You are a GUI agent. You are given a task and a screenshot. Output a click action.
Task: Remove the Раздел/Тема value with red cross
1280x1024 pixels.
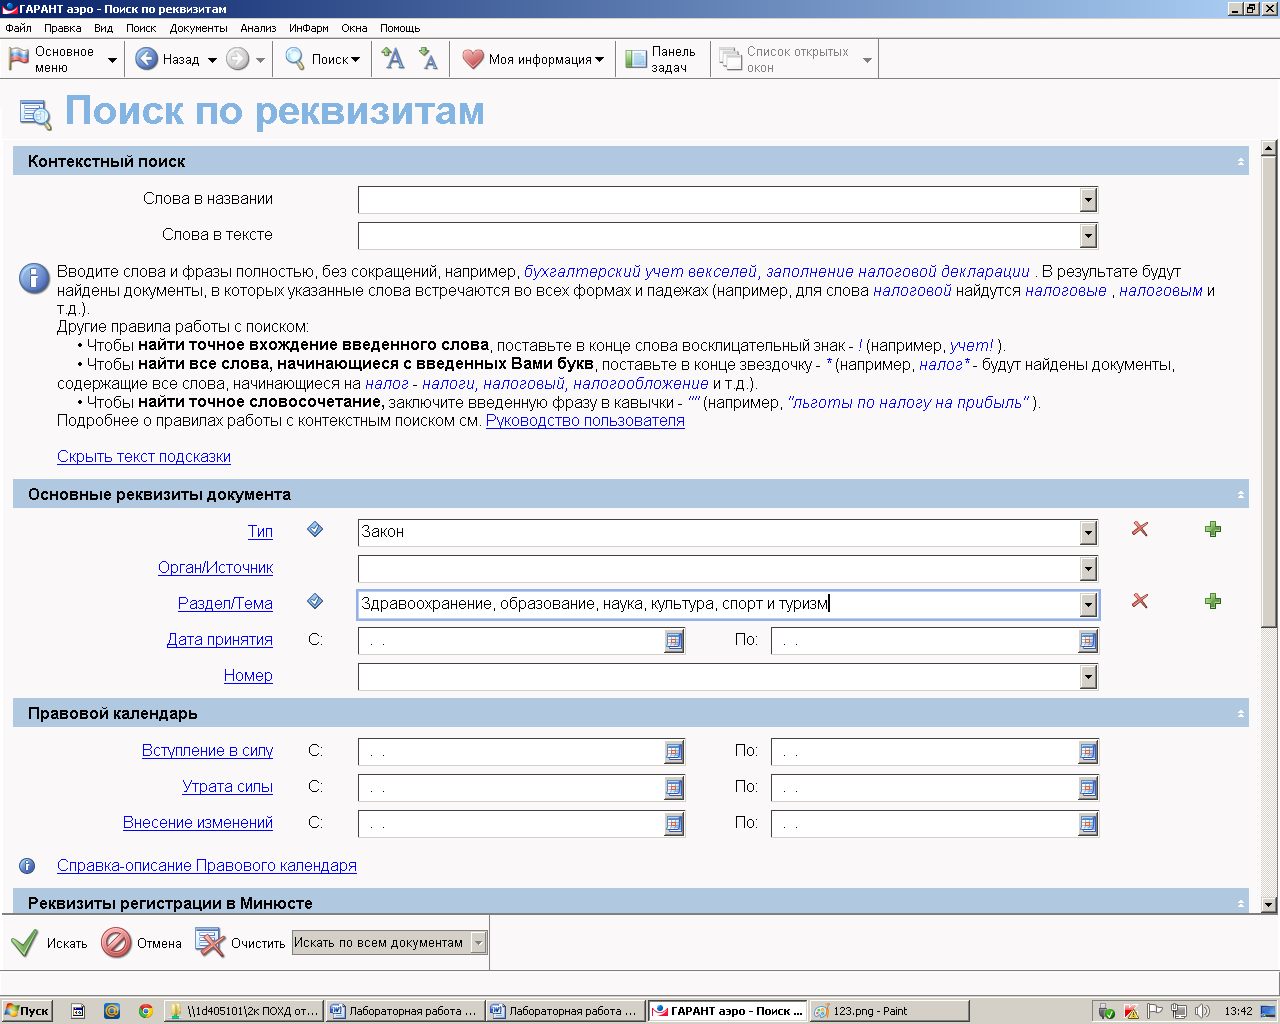click(x=1140, y=601)
